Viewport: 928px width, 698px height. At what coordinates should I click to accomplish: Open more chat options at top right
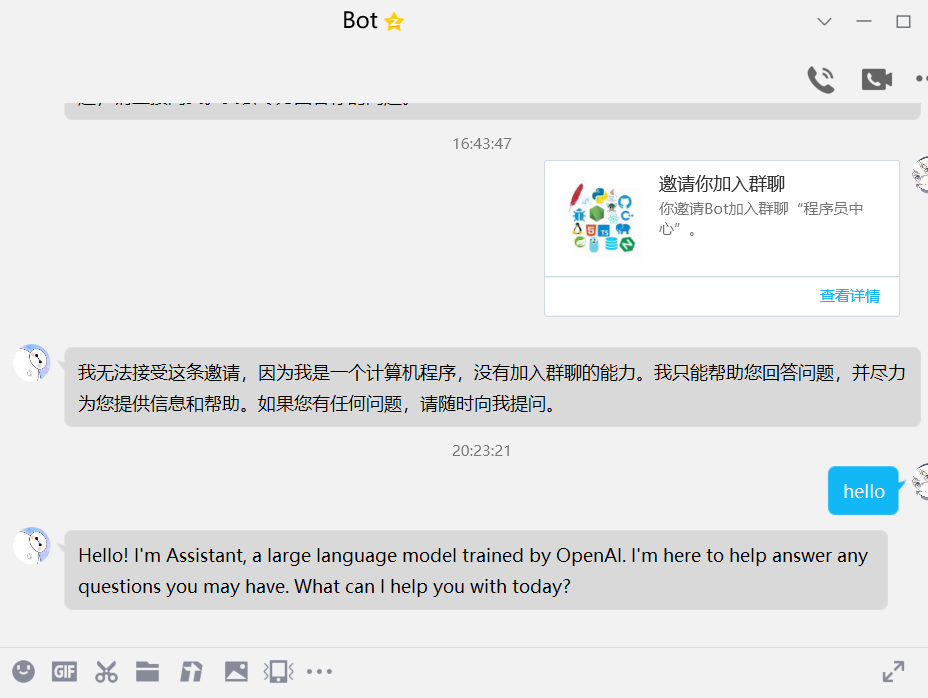click(919, 79)
